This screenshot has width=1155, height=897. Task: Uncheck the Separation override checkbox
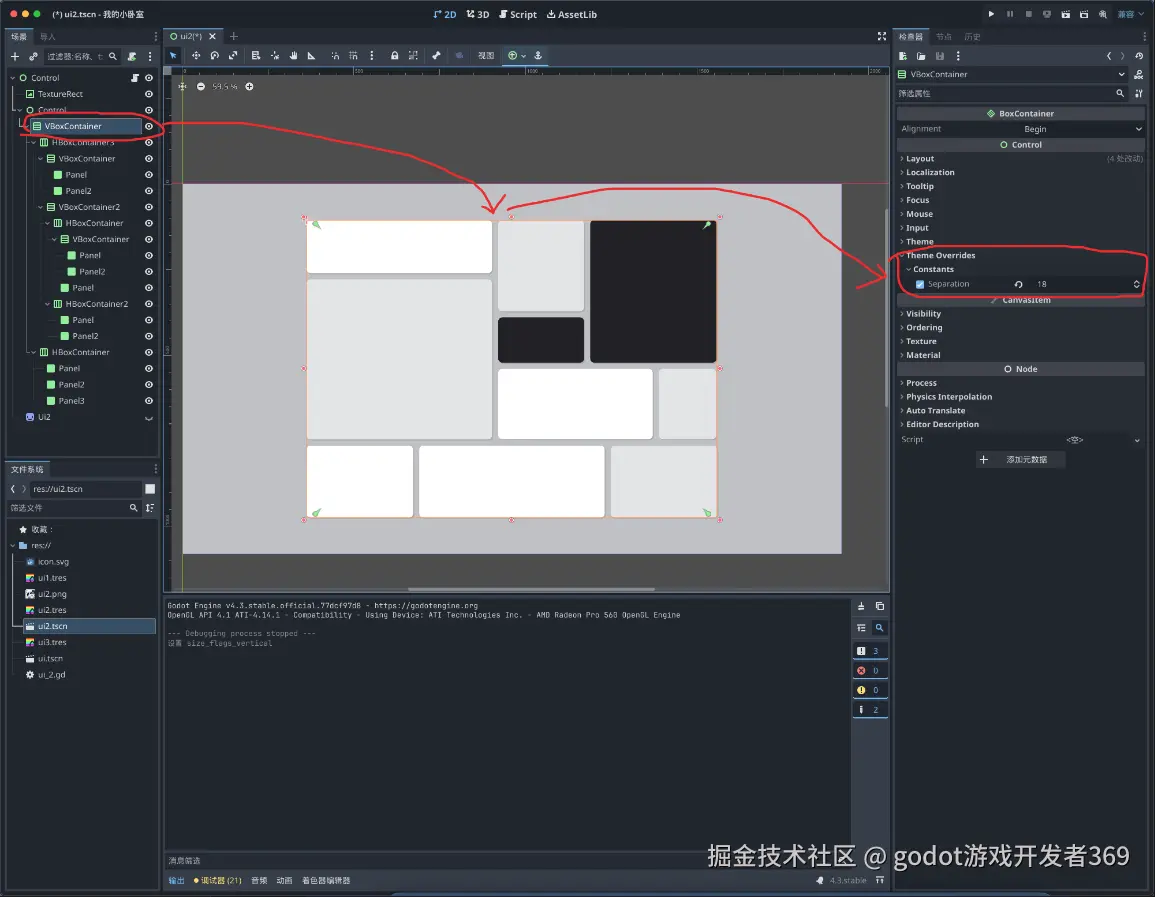point(920,284)
